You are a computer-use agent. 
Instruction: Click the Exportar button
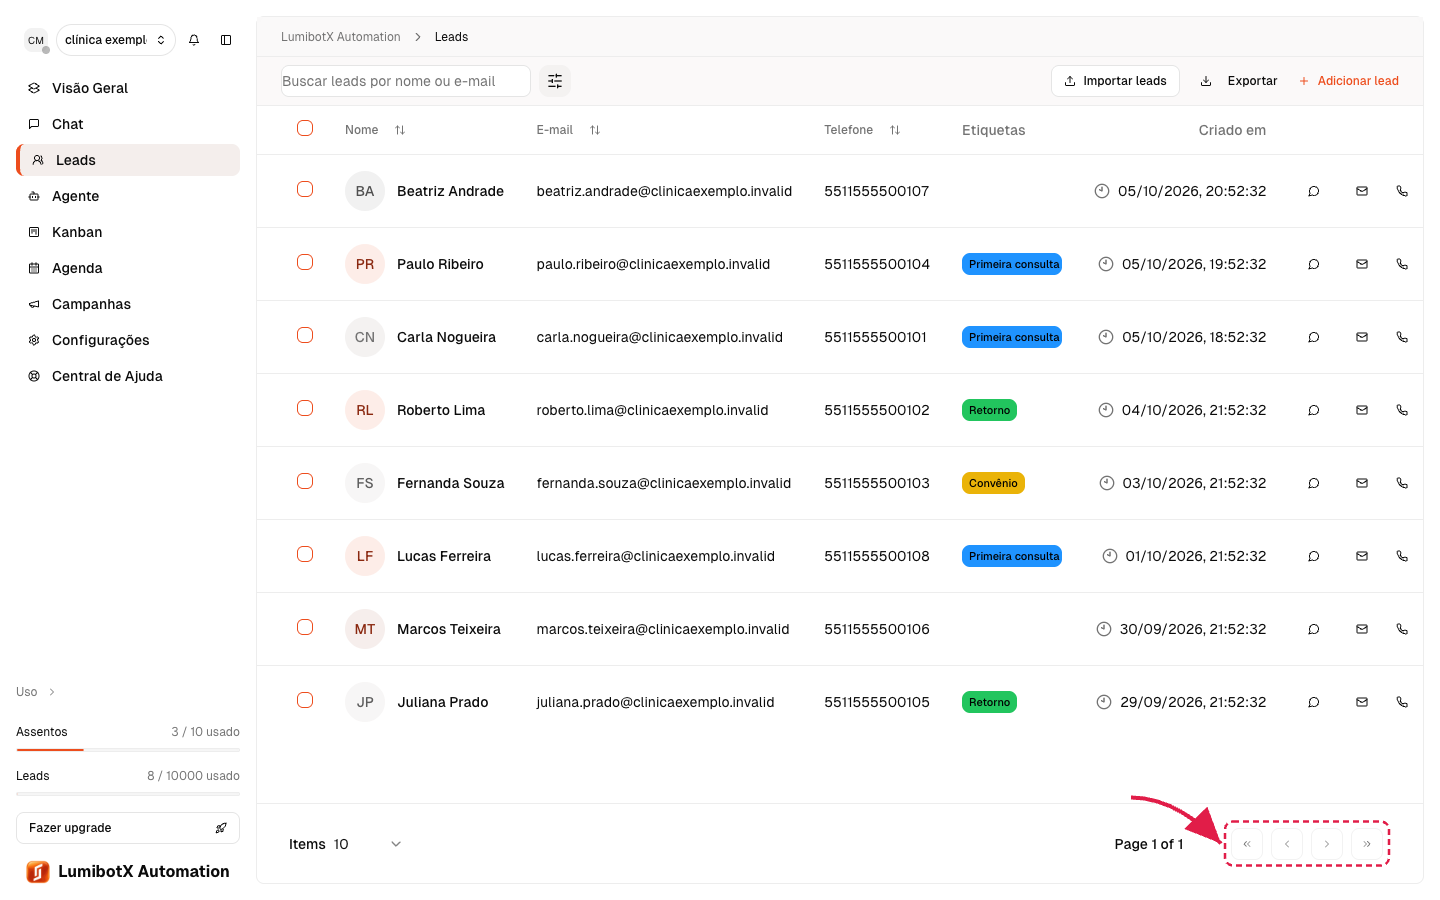1238,81
